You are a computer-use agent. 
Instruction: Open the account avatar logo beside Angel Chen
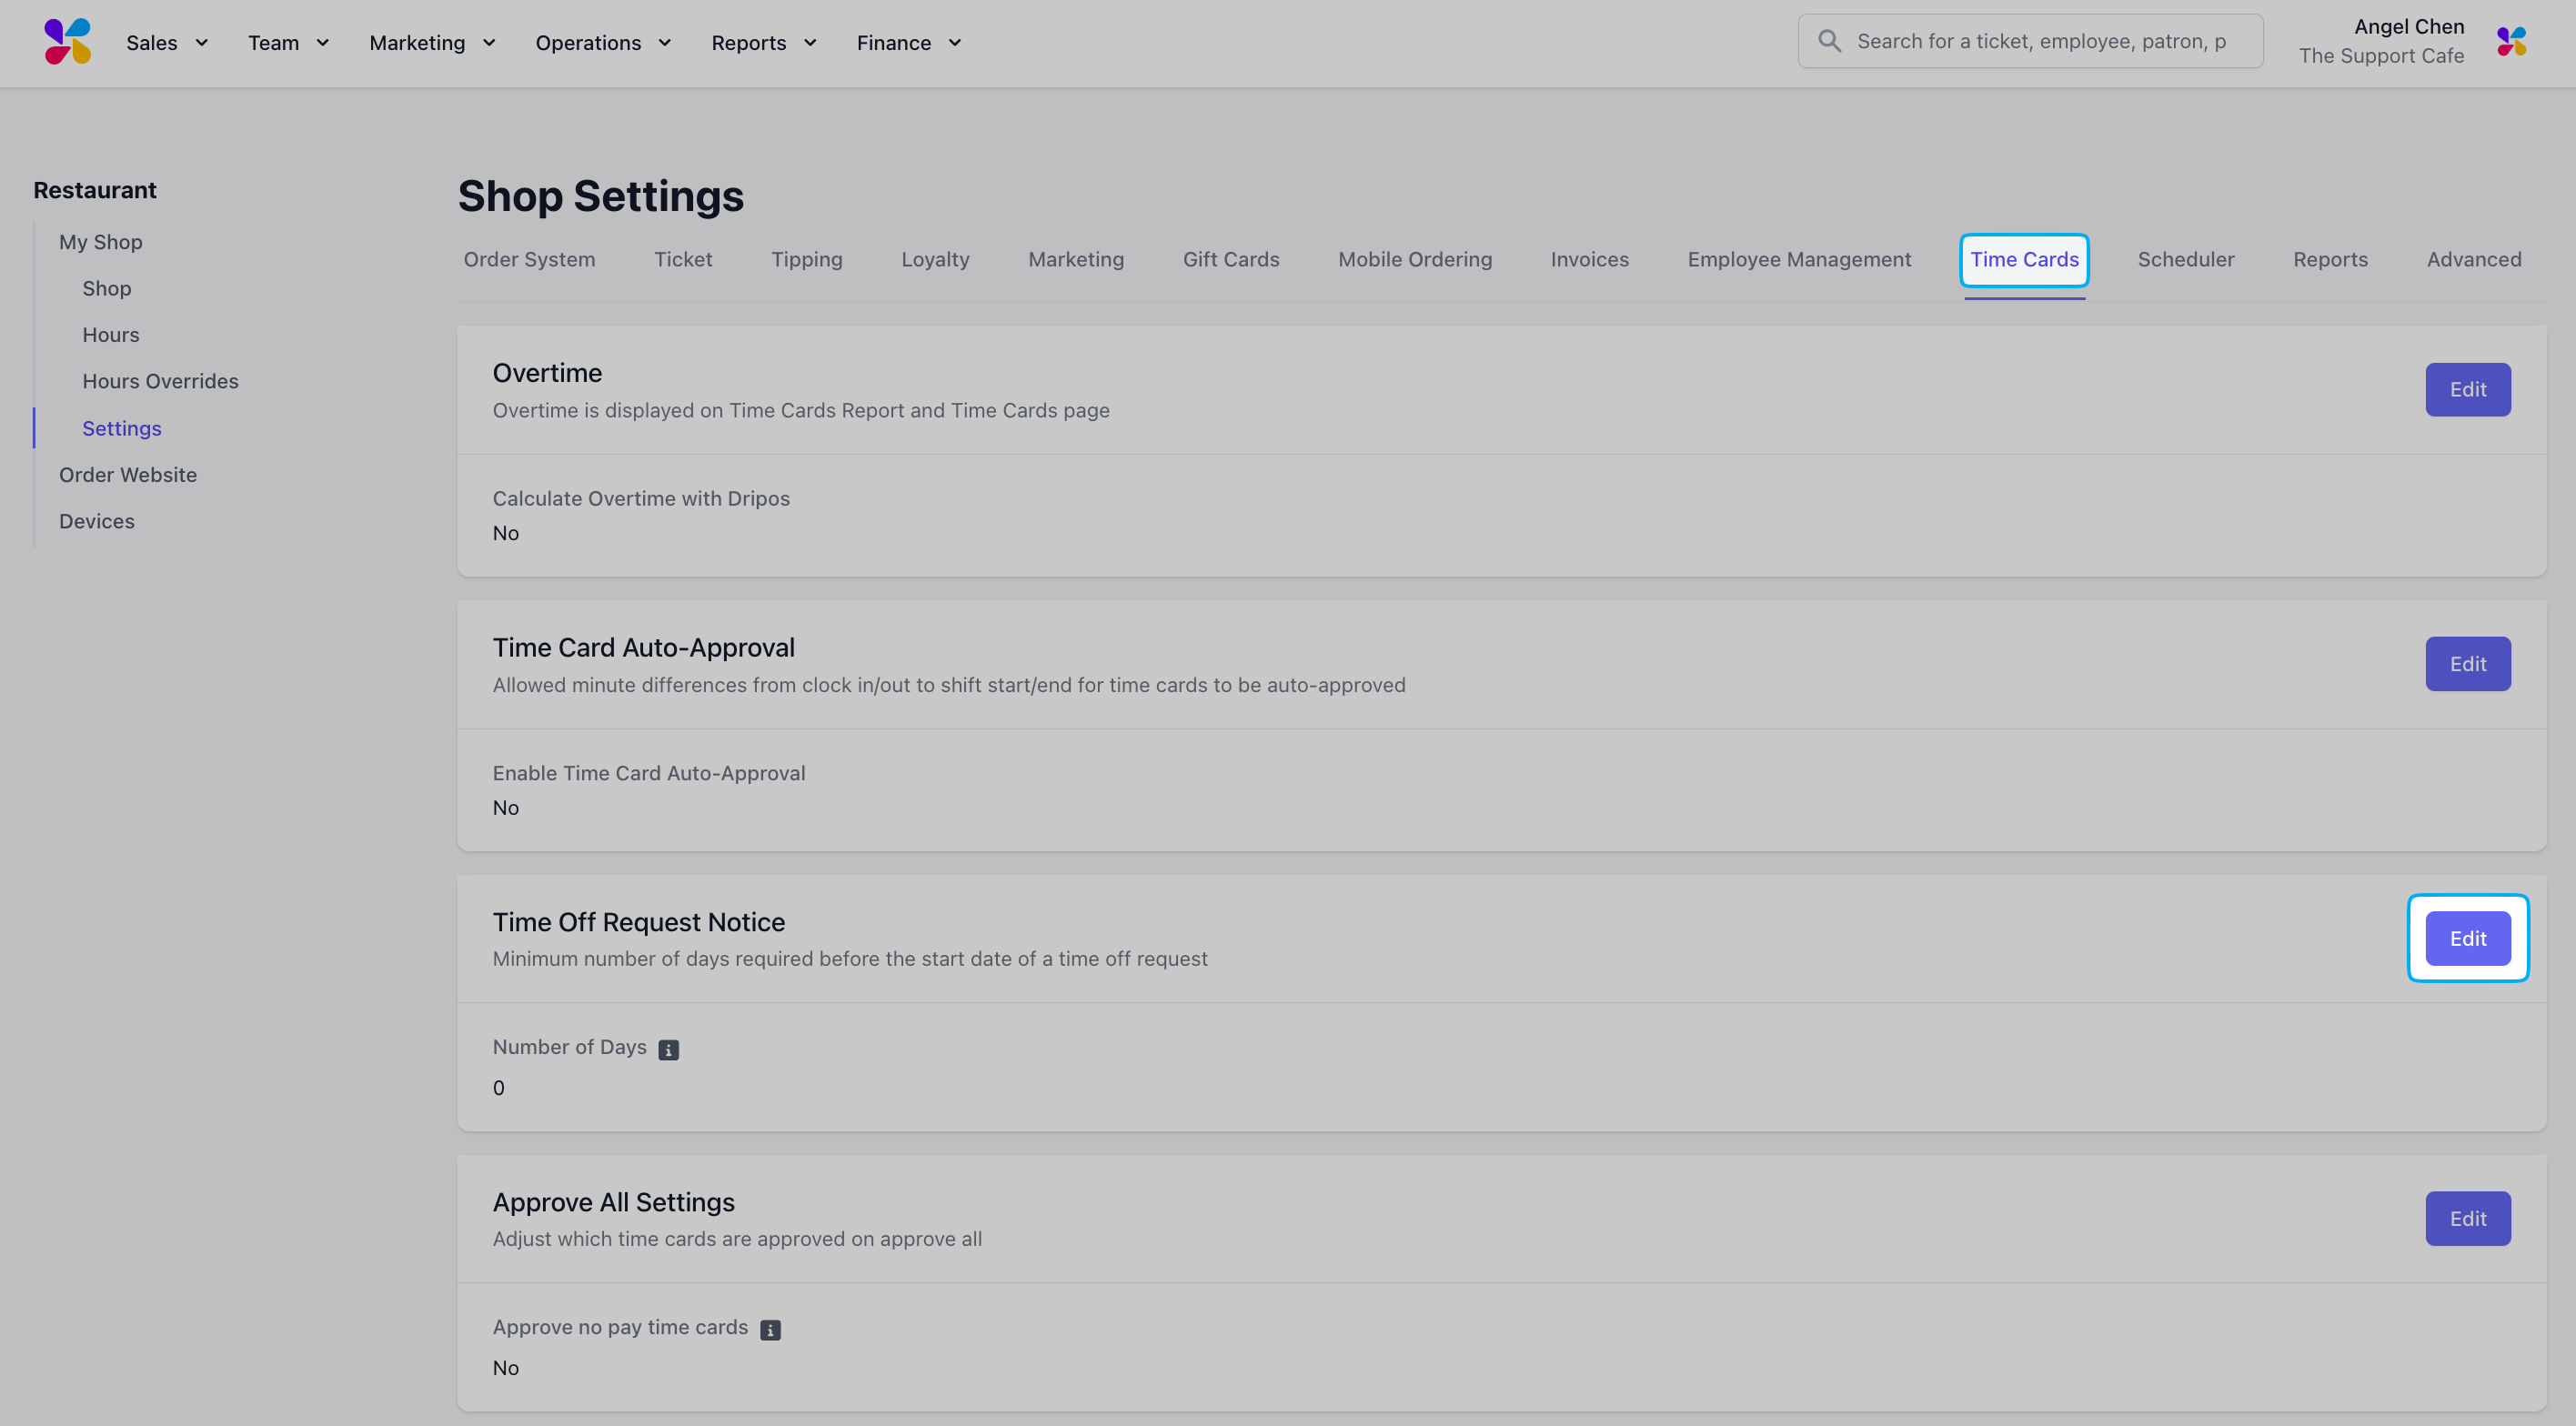pos(2511,42)
